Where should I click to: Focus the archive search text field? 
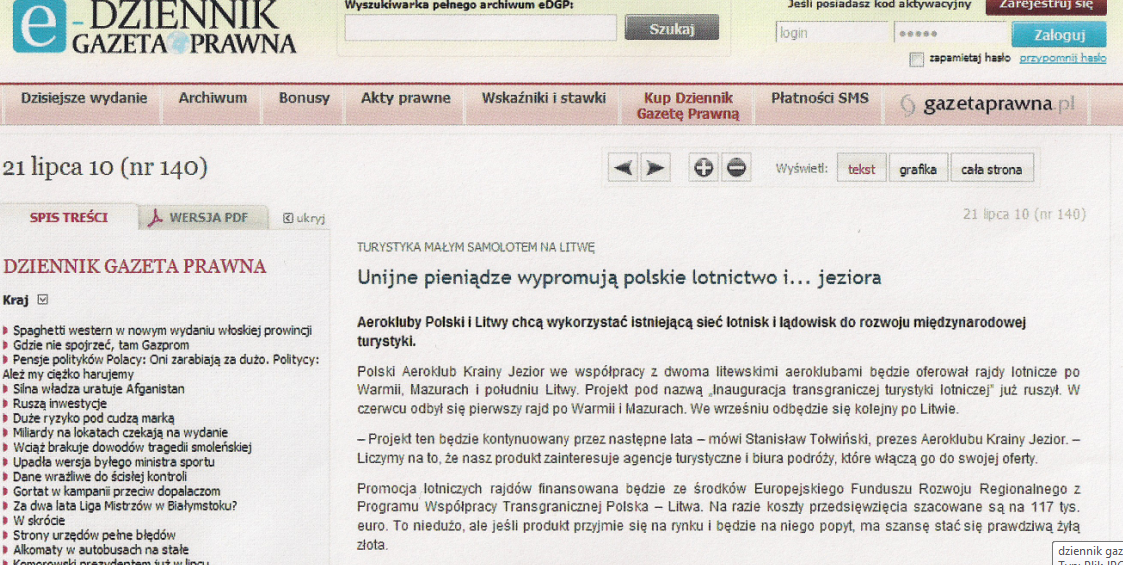pos(480,28)
